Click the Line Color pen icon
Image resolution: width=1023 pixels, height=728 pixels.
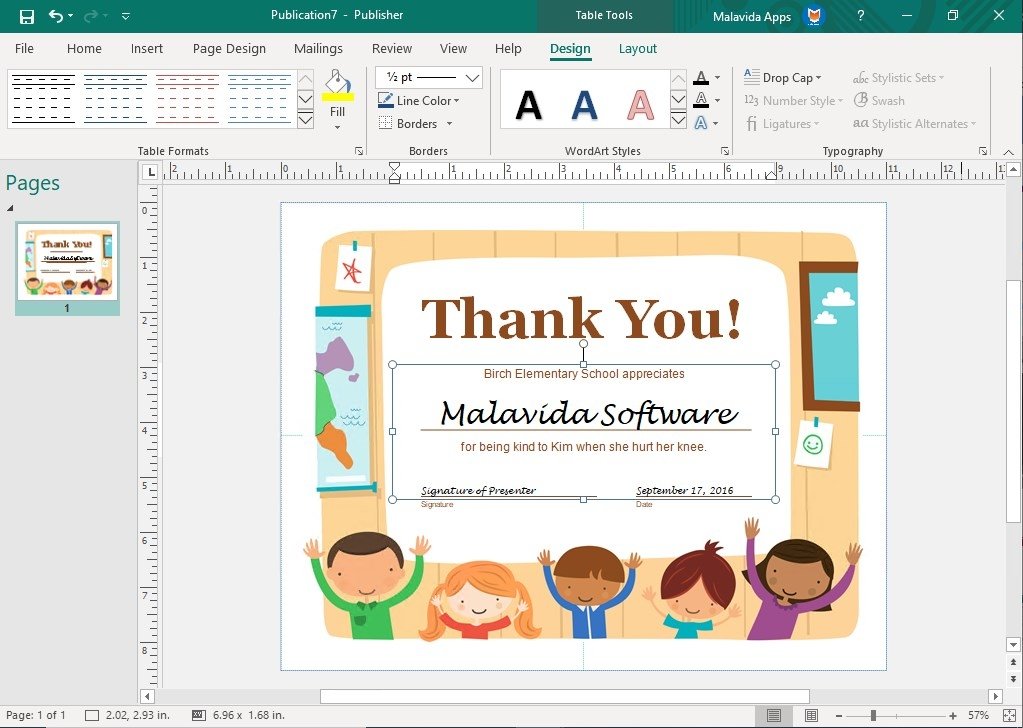(386, 100)
